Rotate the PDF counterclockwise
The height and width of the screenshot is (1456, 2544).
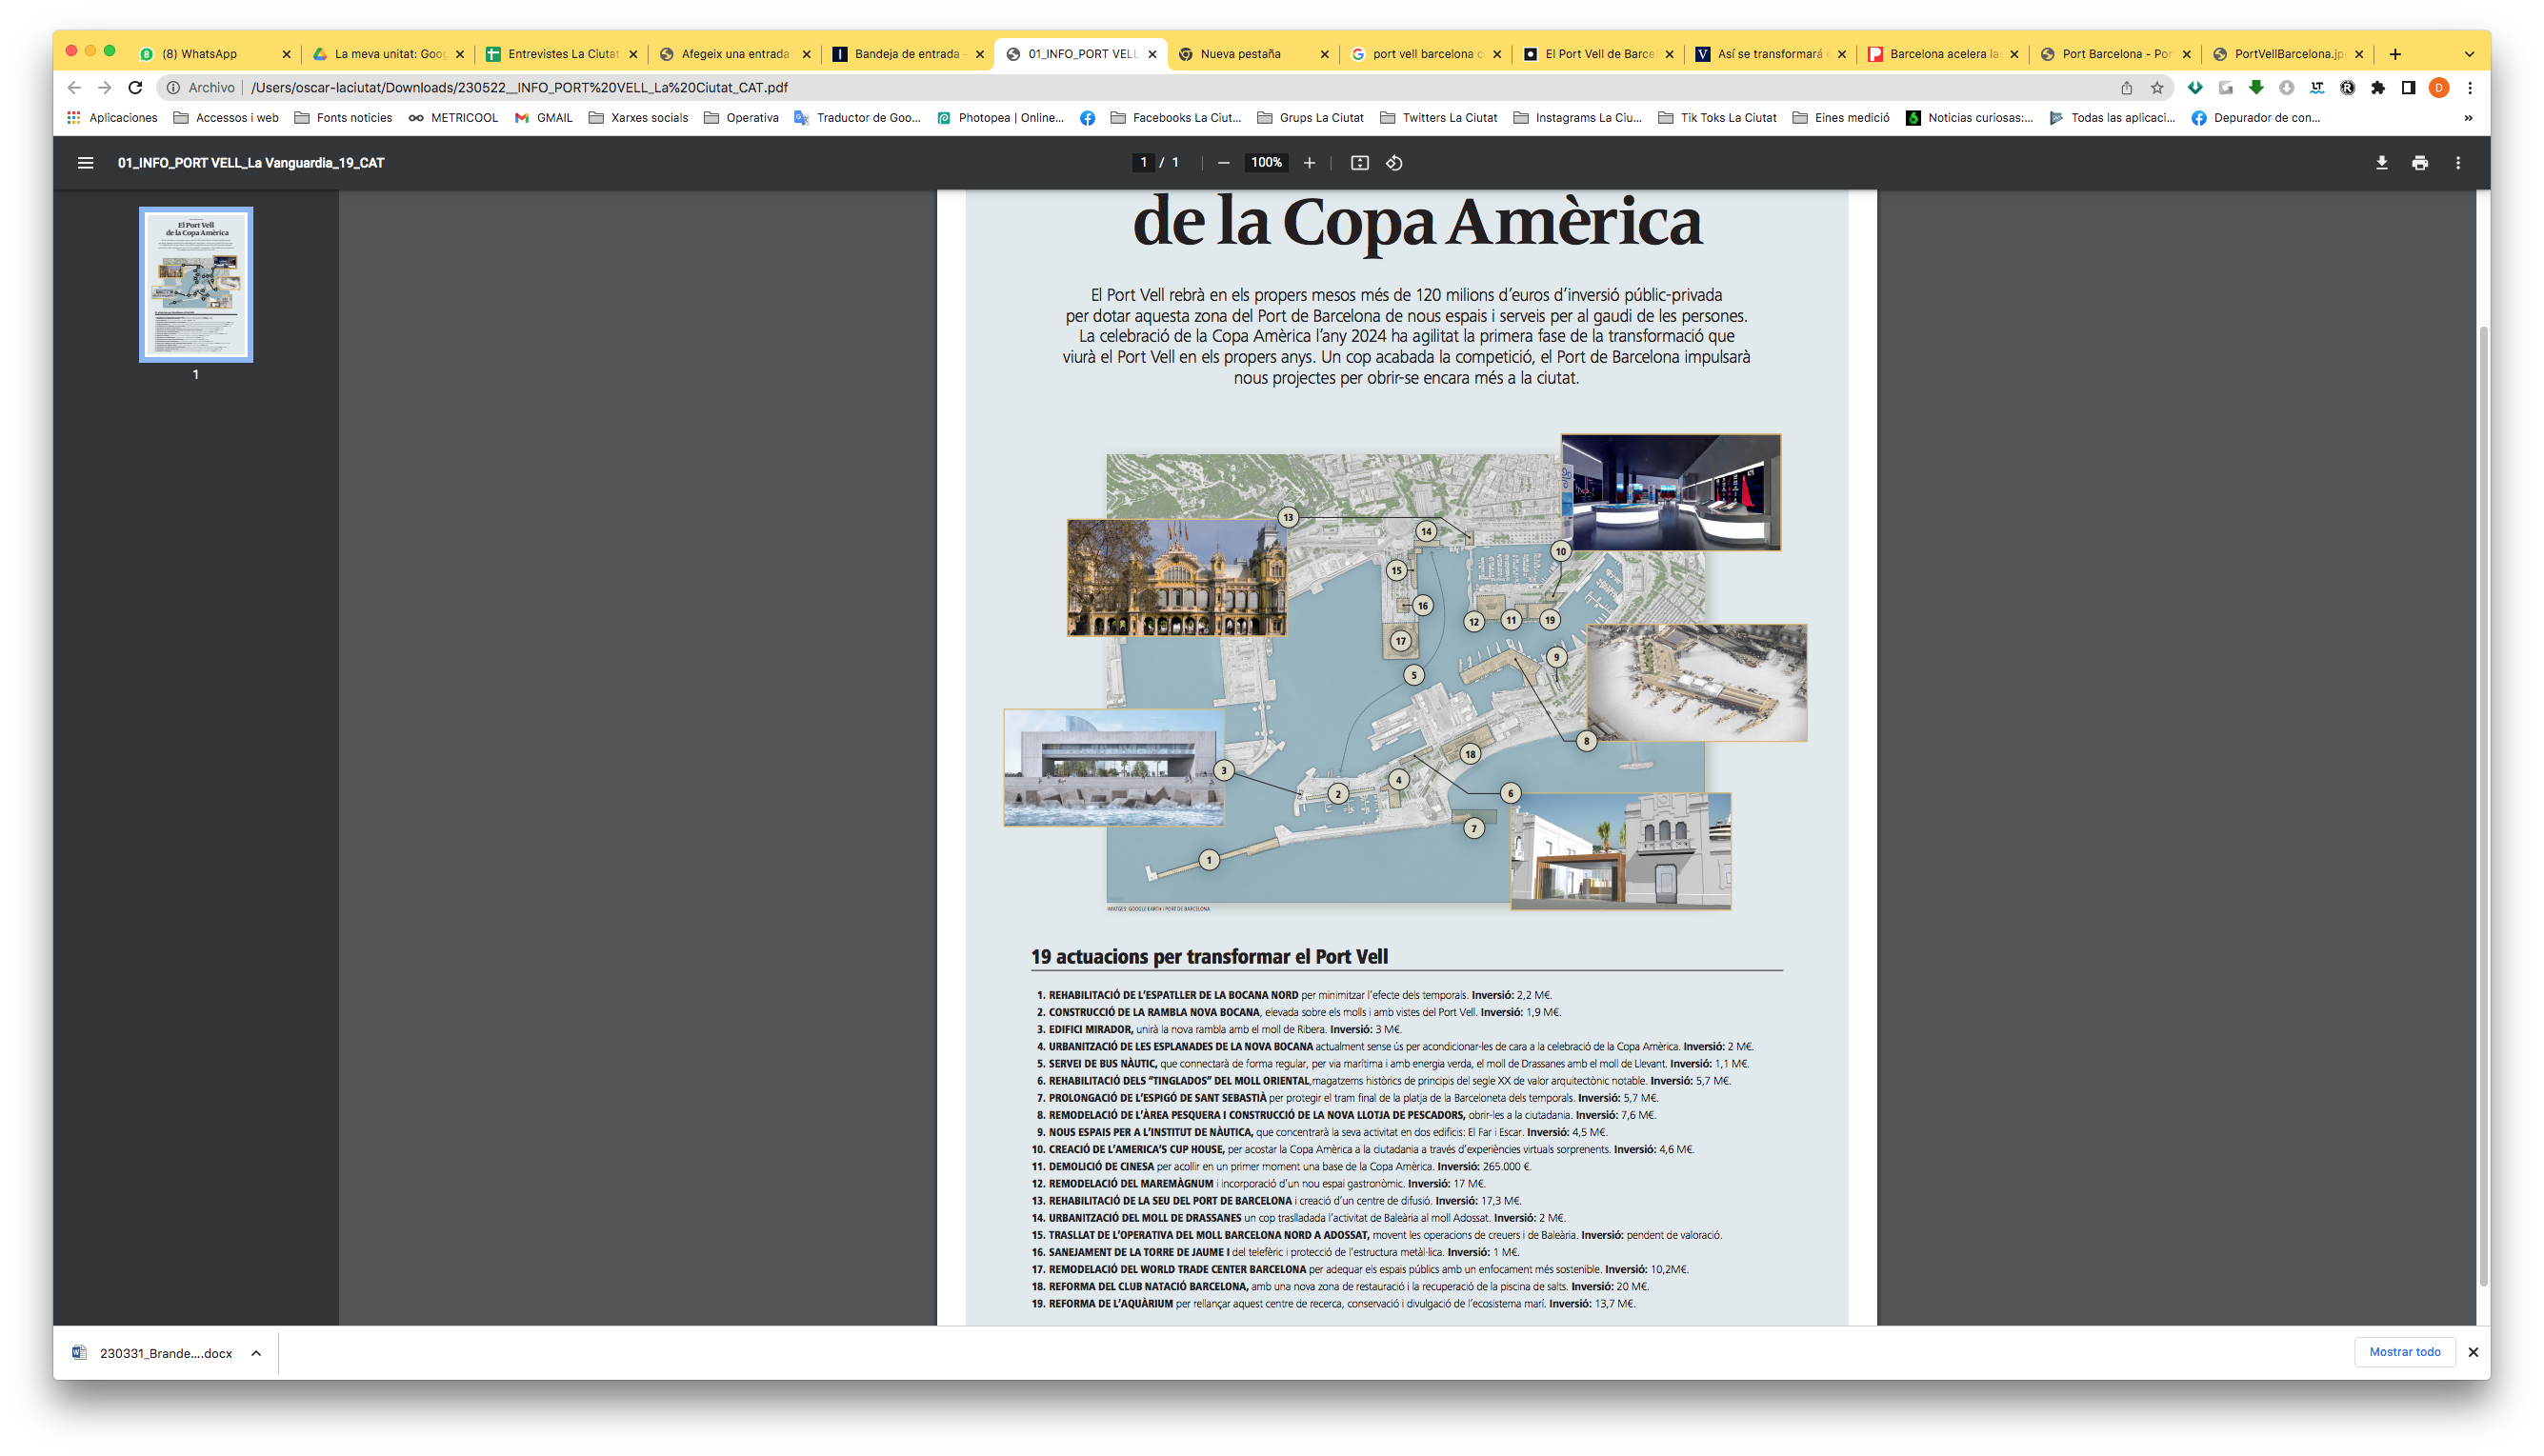click(x=1394, y=163)
